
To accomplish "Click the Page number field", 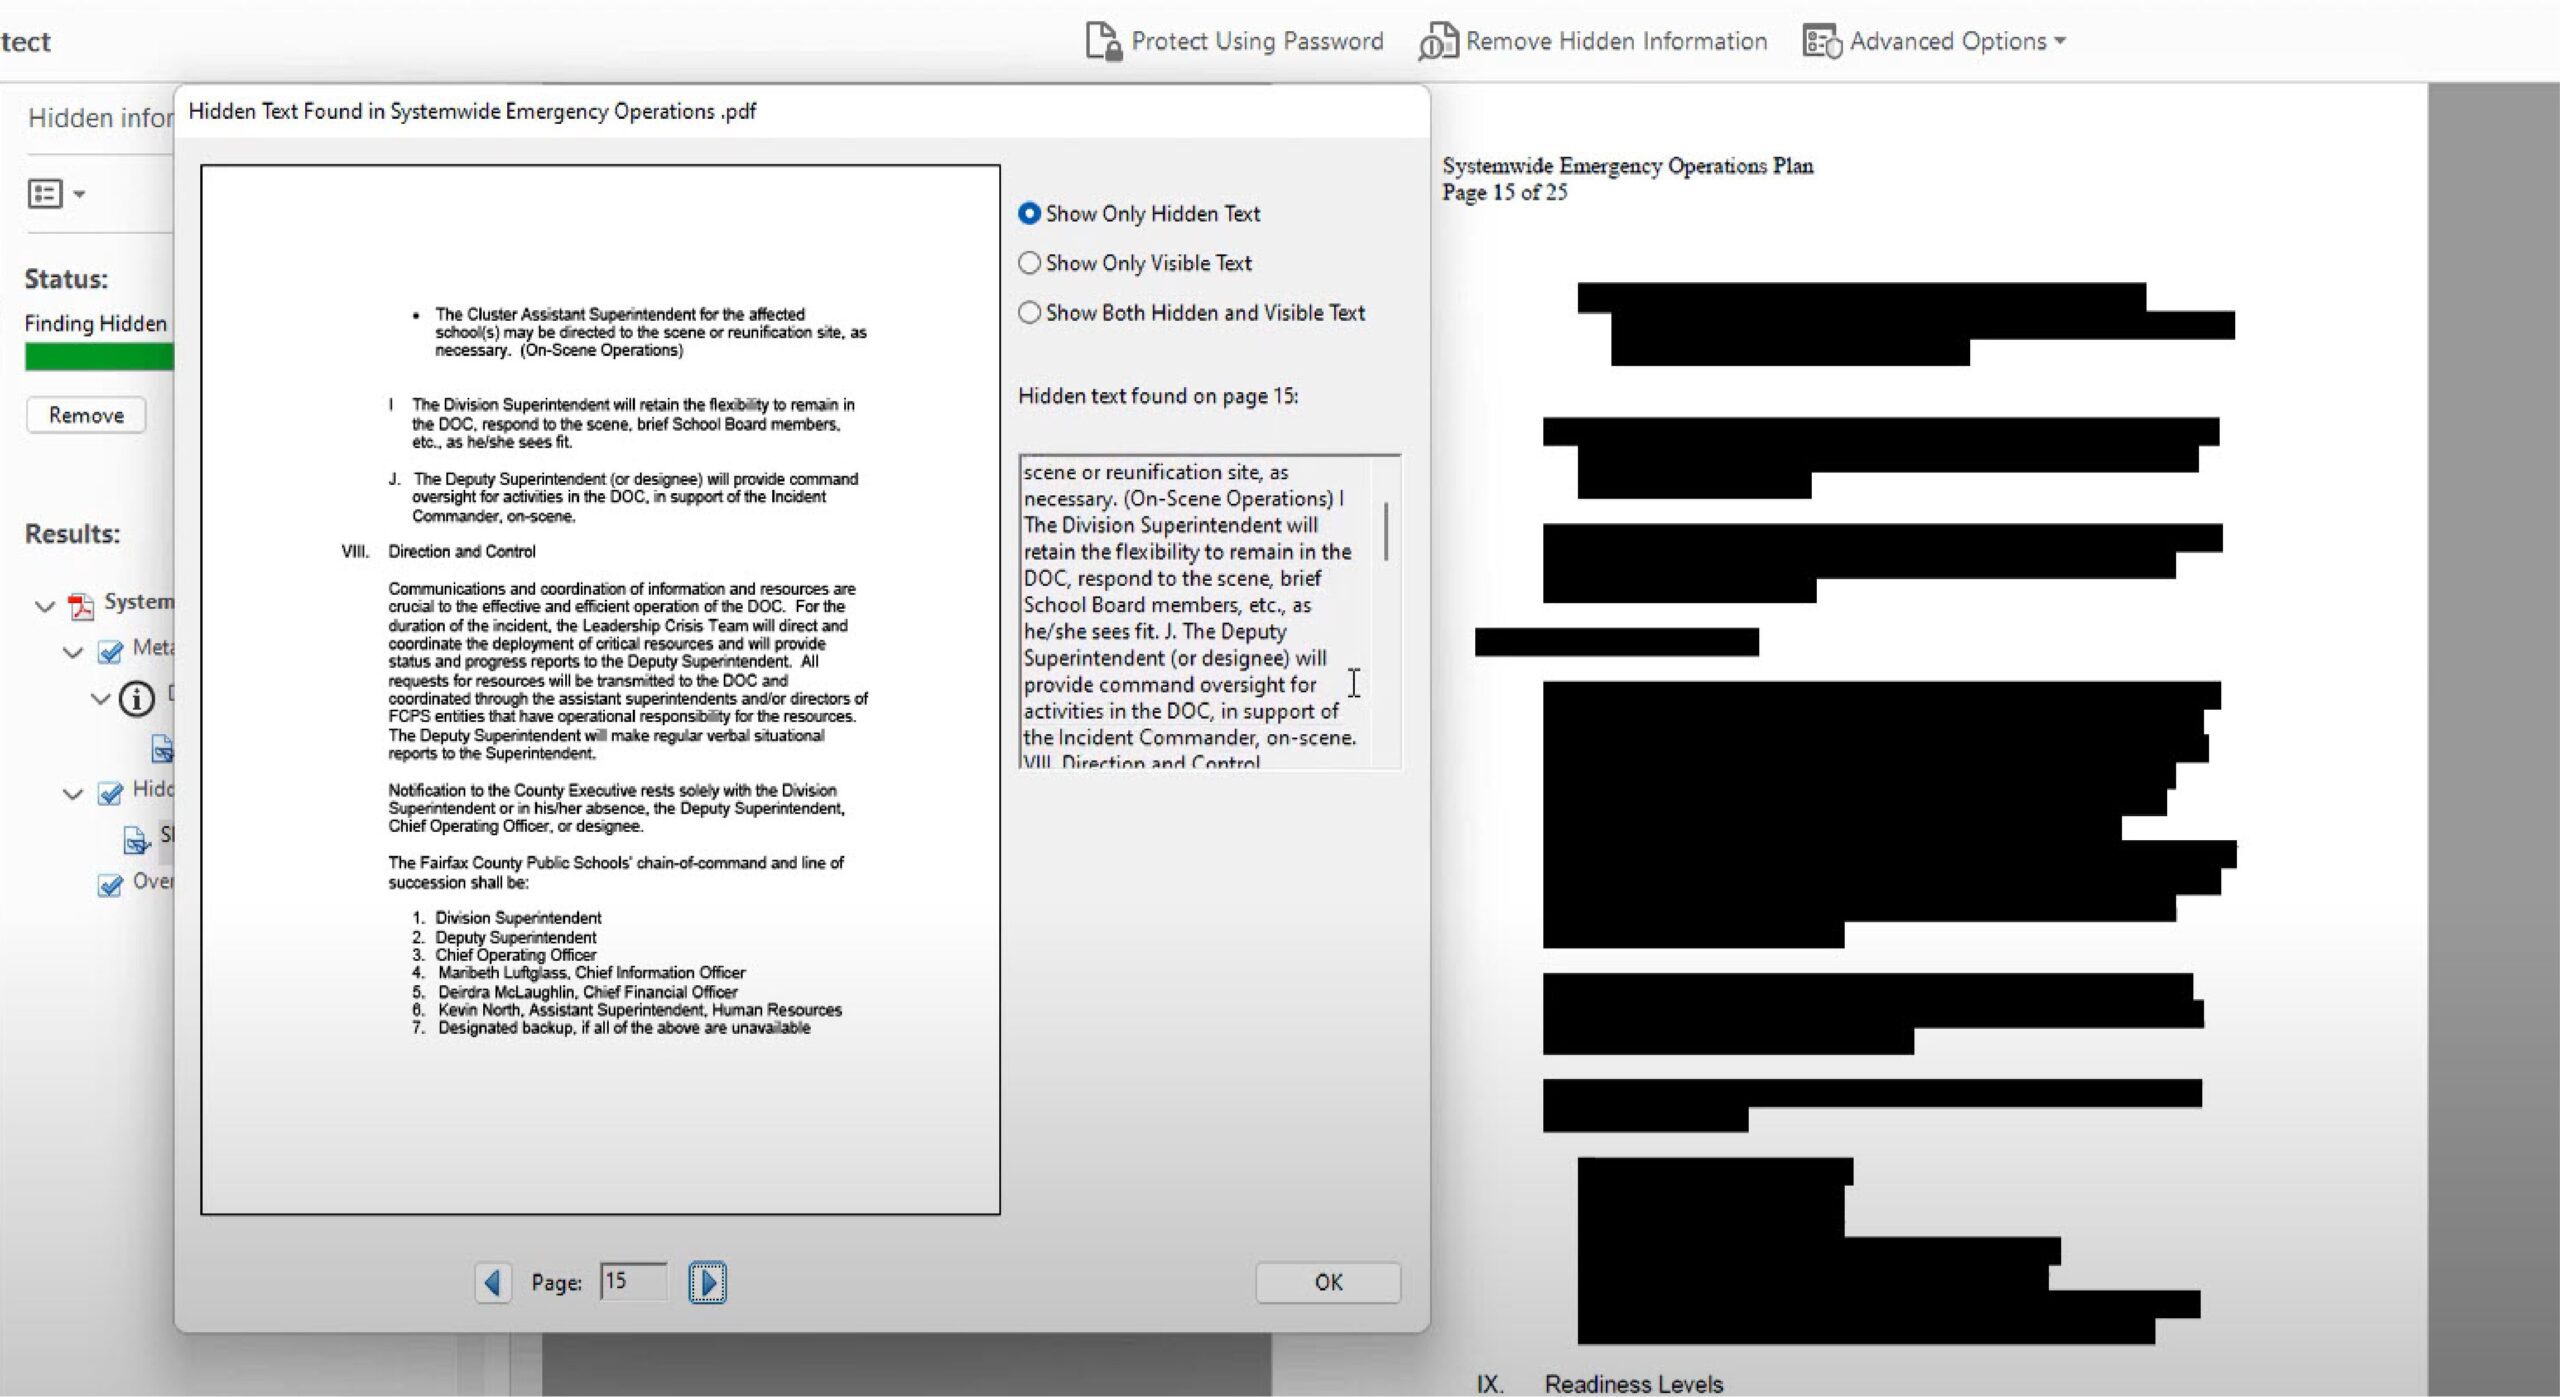I will coord(633,1281).
